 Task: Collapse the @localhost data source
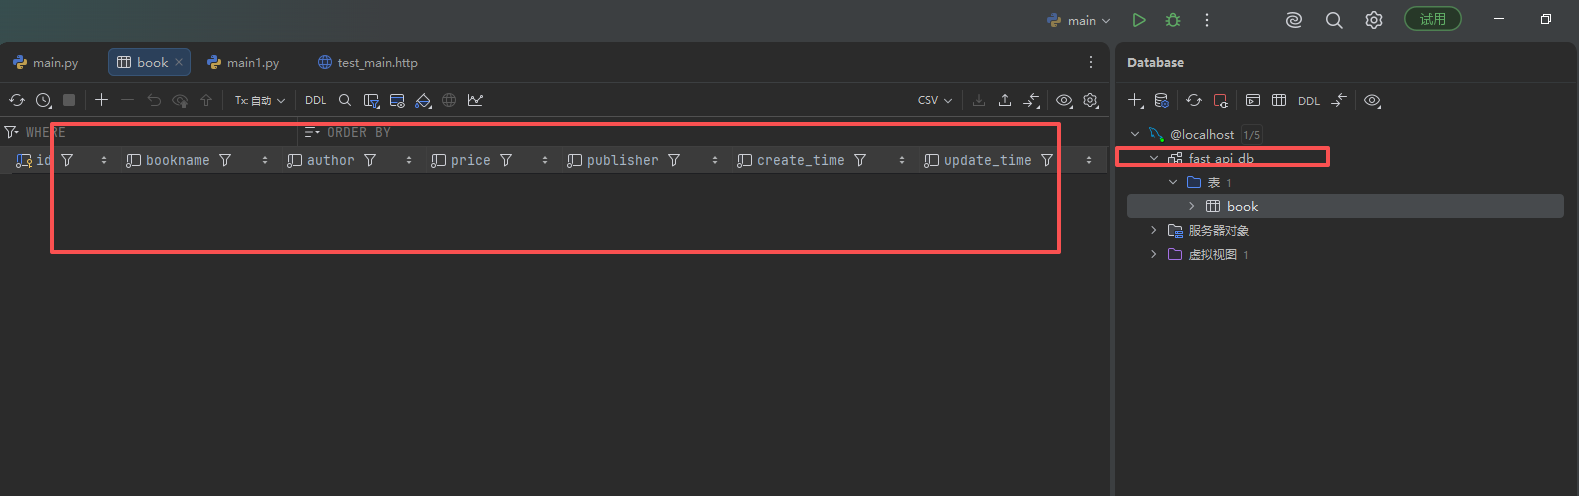point(1135,134)
